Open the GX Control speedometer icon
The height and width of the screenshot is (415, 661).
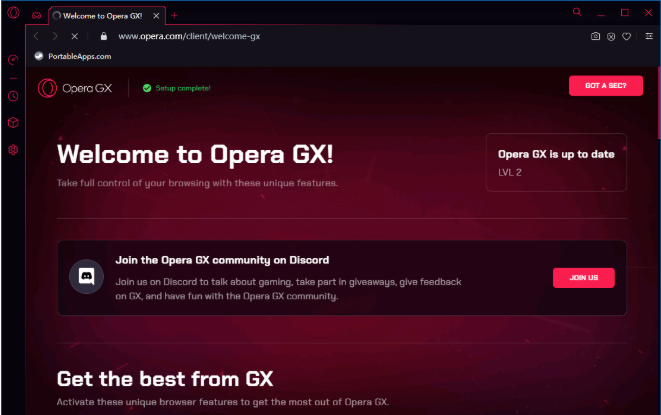click(x=13, y=59)
